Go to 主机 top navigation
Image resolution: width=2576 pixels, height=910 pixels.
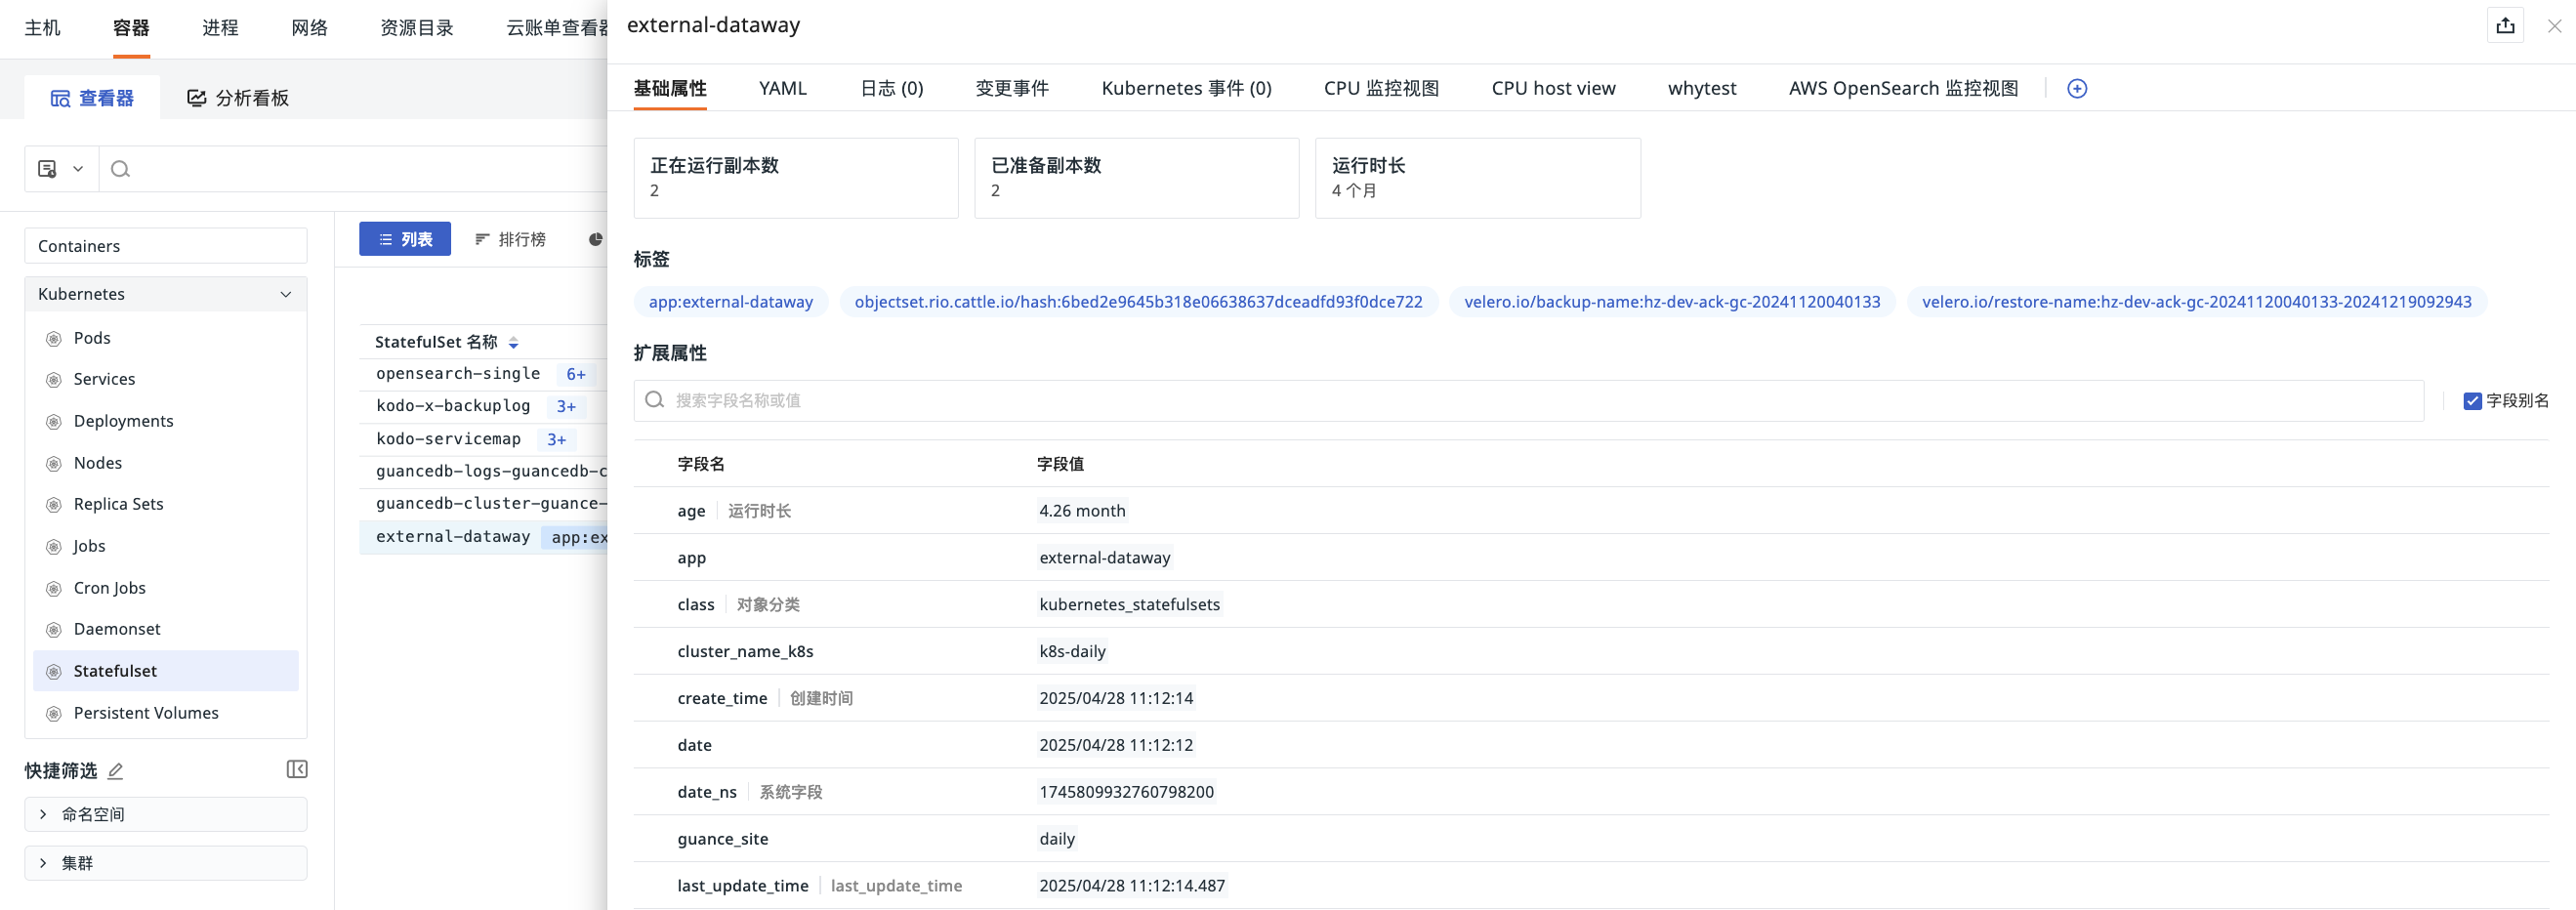(42, 28)
